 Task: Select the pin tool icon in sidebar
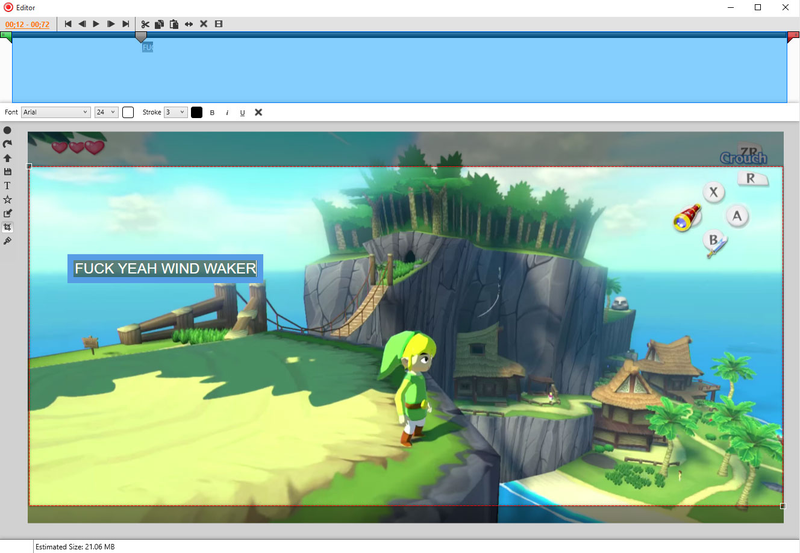[7, 241]
